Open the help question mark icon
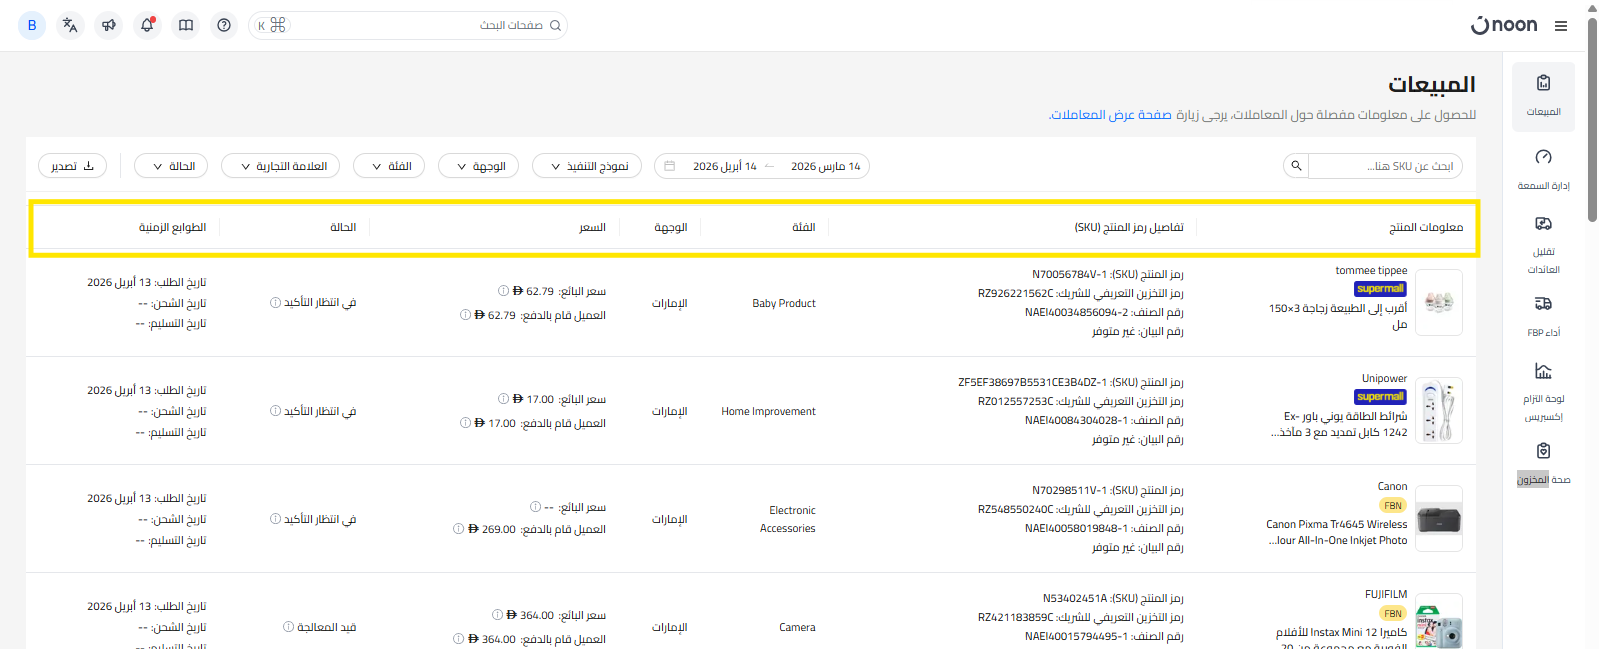 [x=224, y=25]
